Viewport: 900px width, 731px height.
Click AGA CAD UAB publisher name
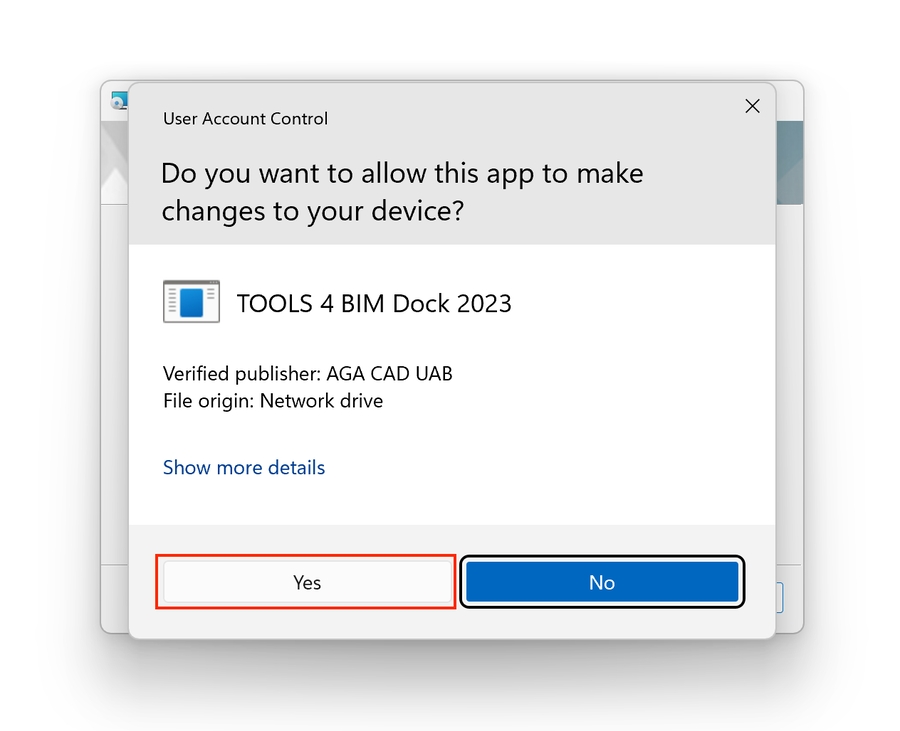pos(389,374)
